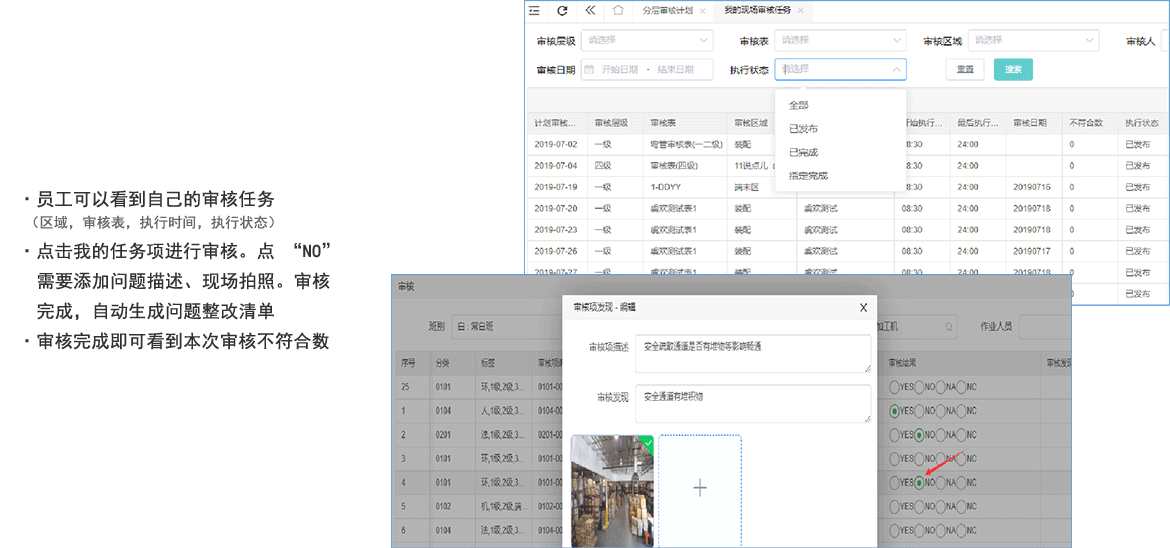Select YES radio in sequence 25 row
Image resolution: width=1170 pixels, height=548 pixels.
point(894,387)
